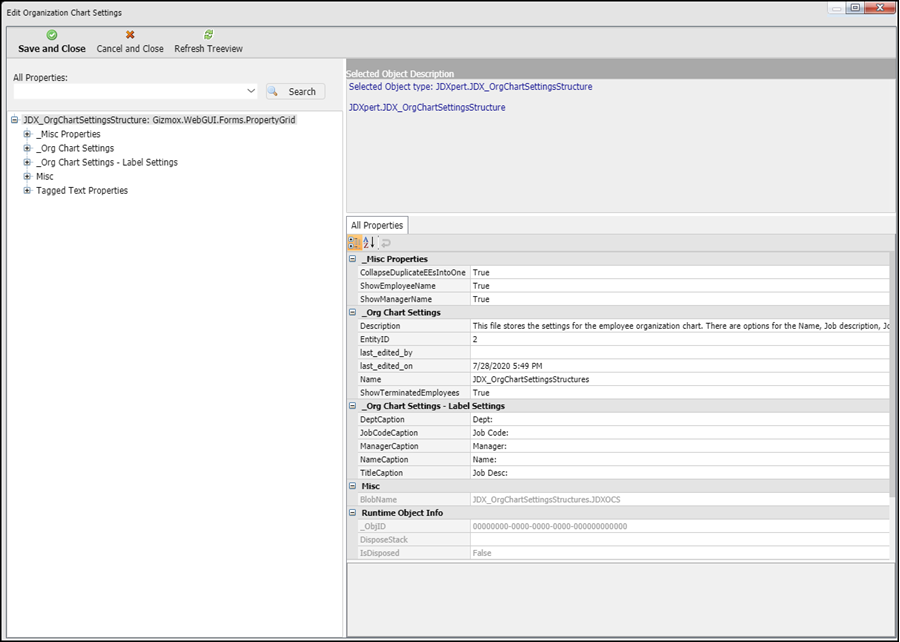
Task: Click the Search button
Action: [x=294, y=90]
